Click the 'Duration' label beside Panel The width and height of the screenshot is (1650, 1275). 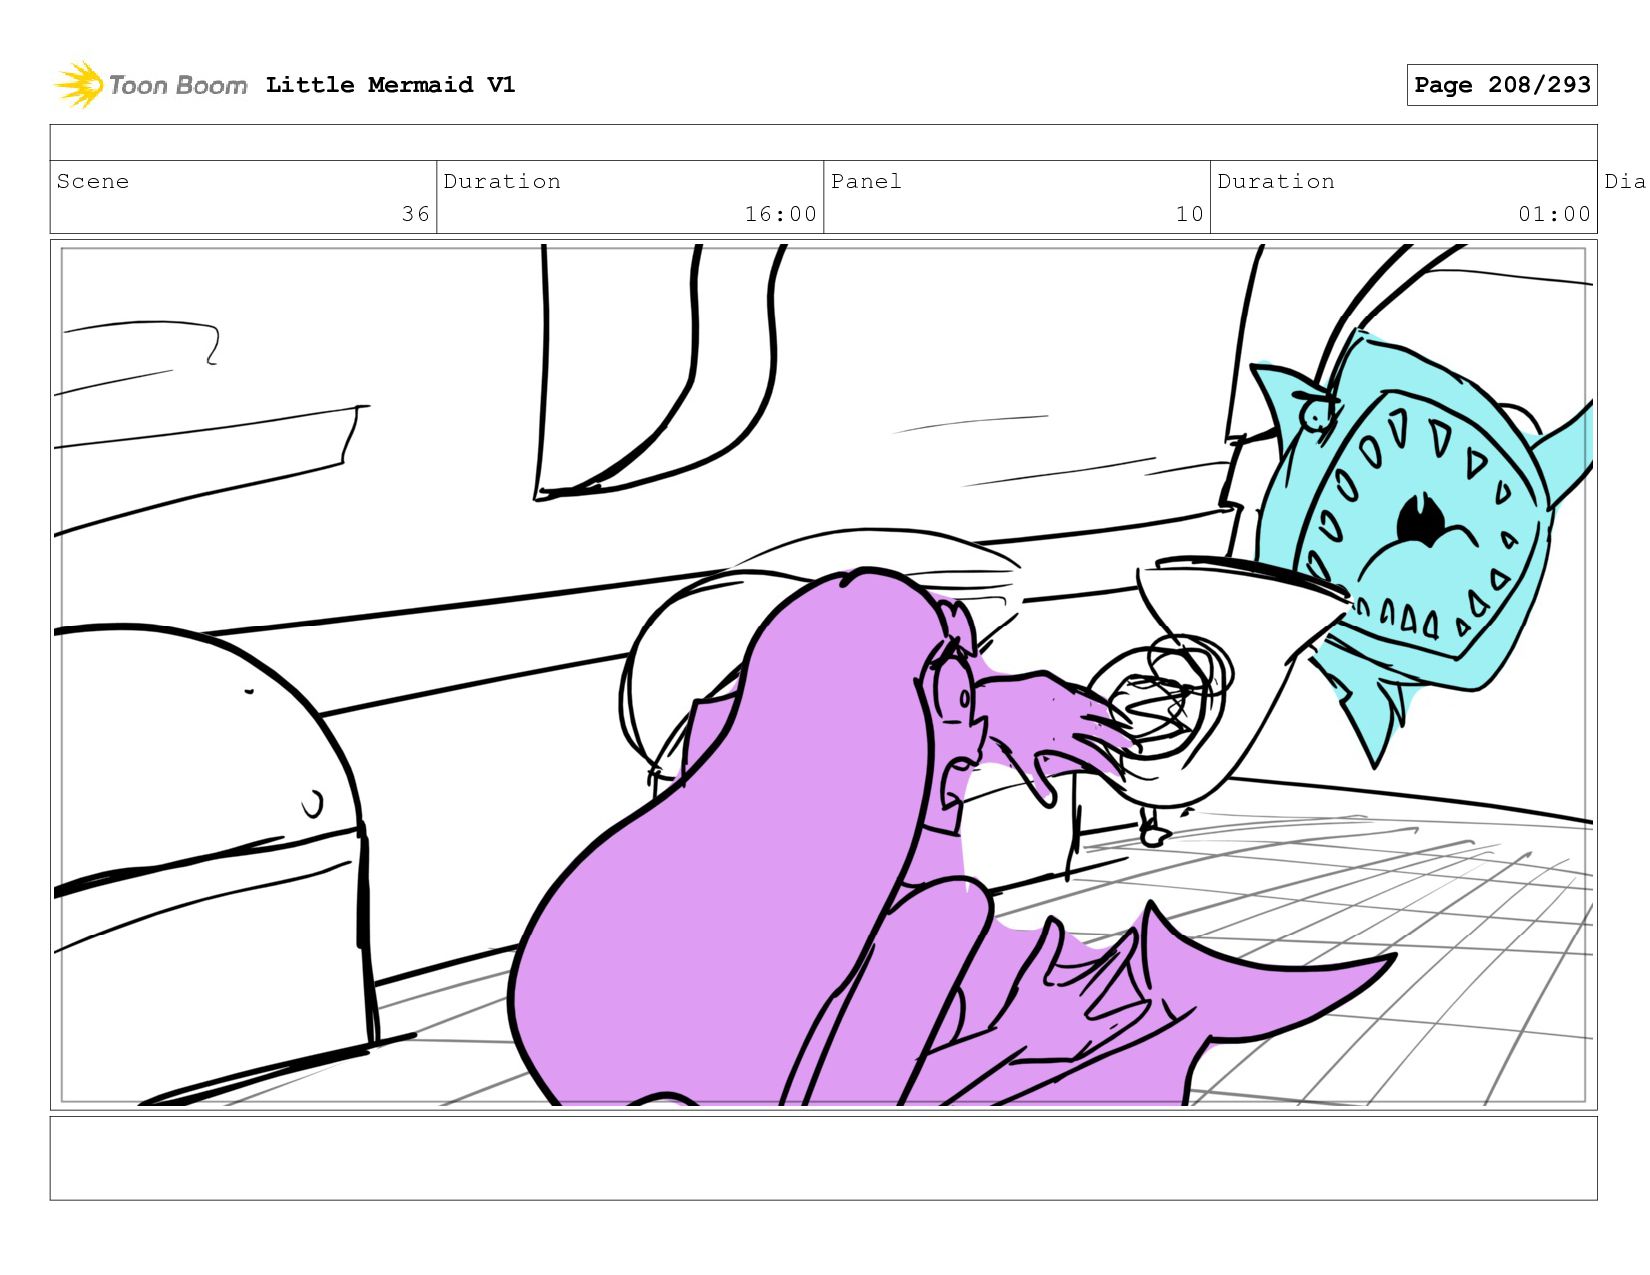pos(1276,181)
